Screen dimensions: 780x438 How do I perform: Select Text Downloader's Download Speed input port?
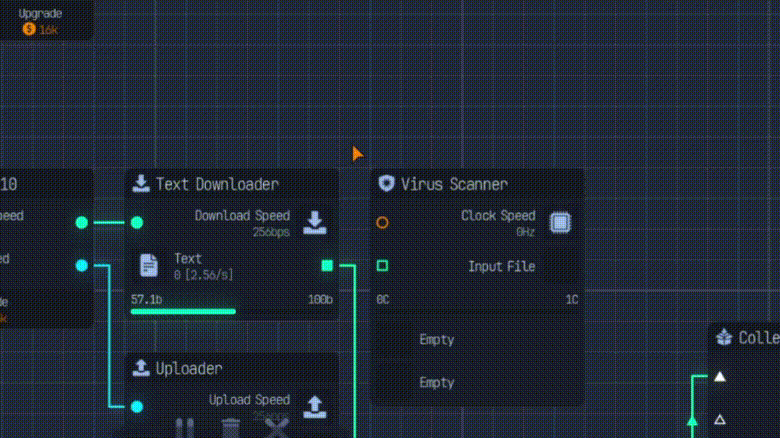coord(137,223)
